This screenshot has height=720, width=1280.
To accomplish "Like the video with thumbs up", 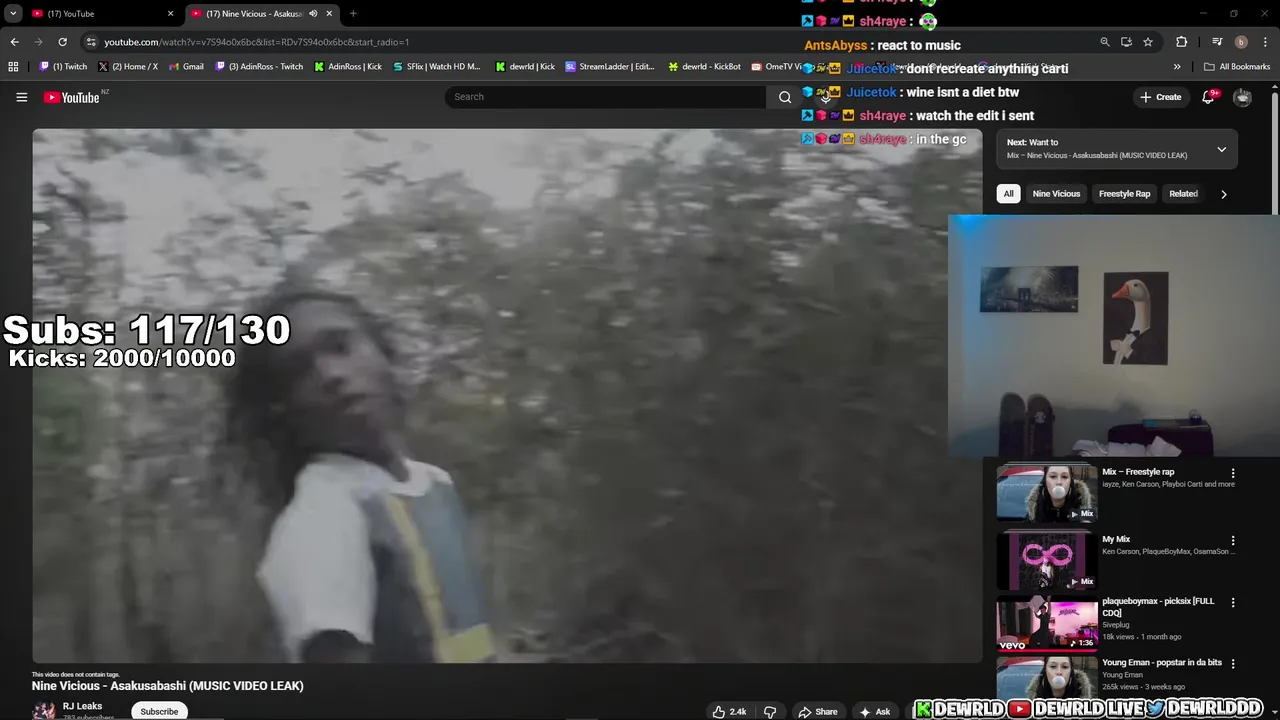I will click(x=729, y=712).
